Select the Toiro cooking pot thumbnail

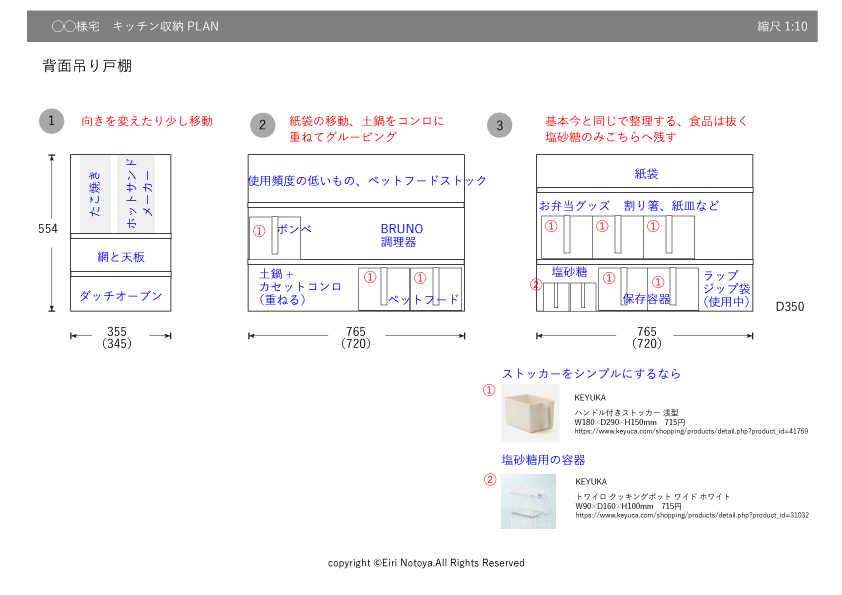528,501
